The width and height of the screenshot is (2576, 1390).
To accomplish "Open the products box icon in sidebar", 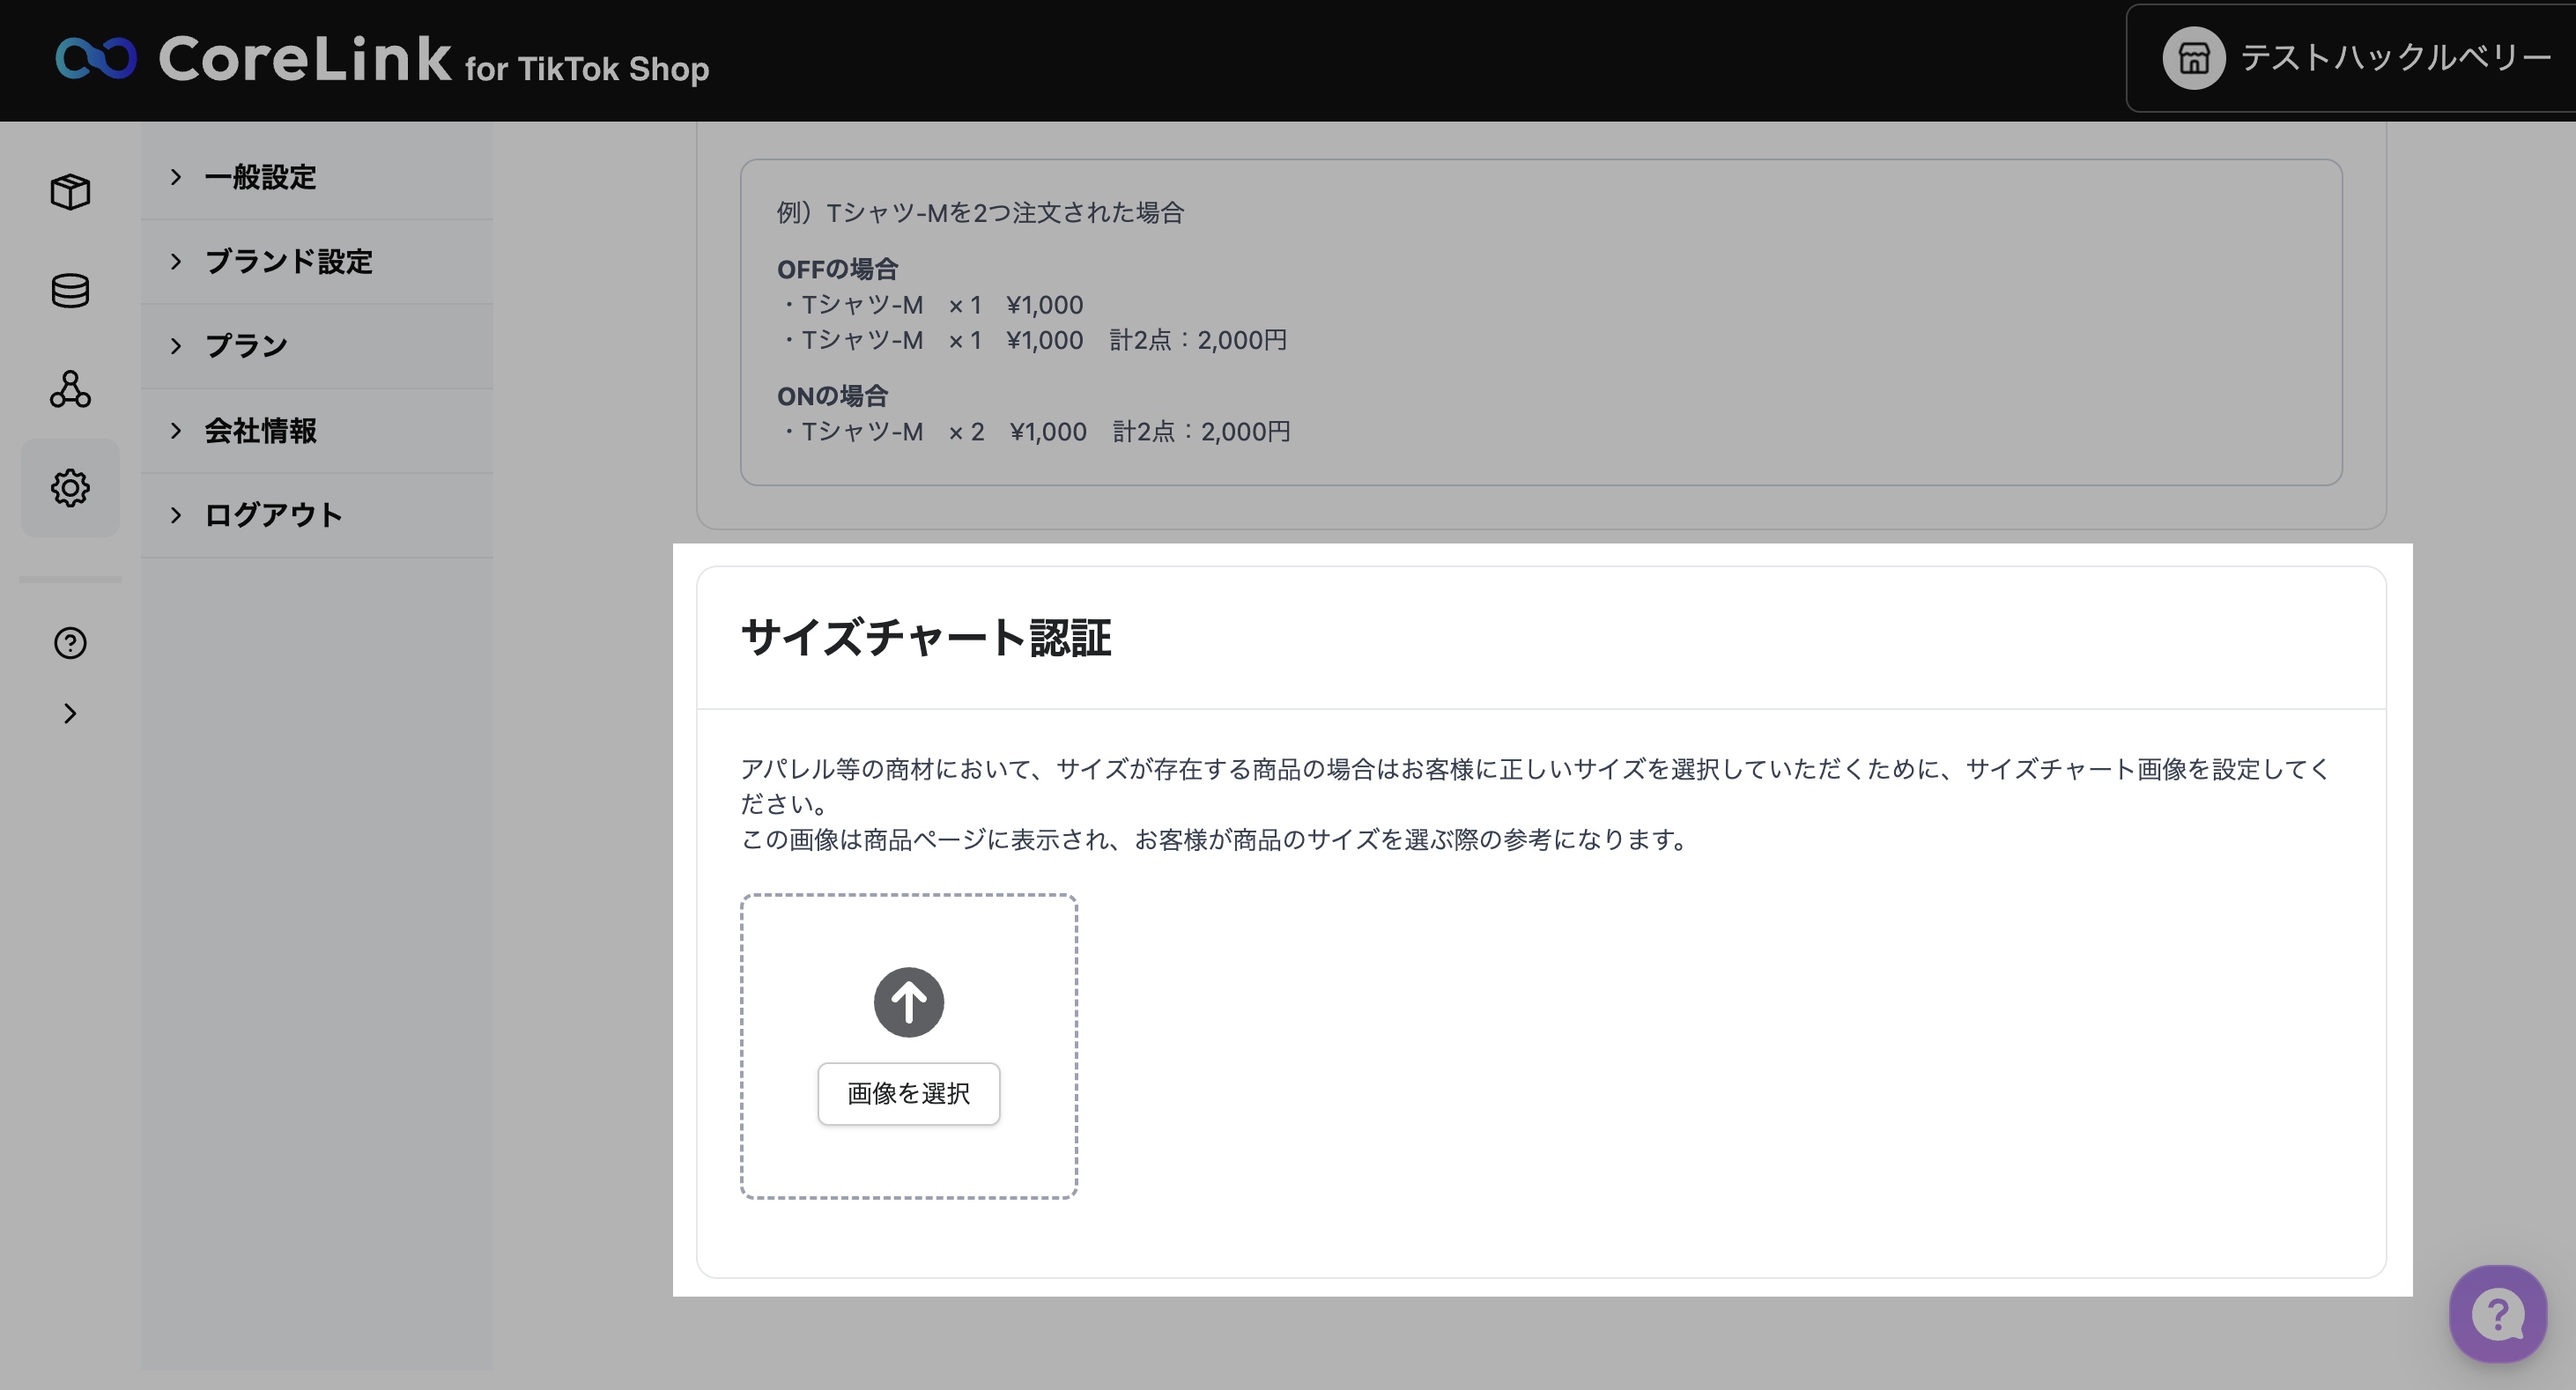I will (x=70, y=191).
